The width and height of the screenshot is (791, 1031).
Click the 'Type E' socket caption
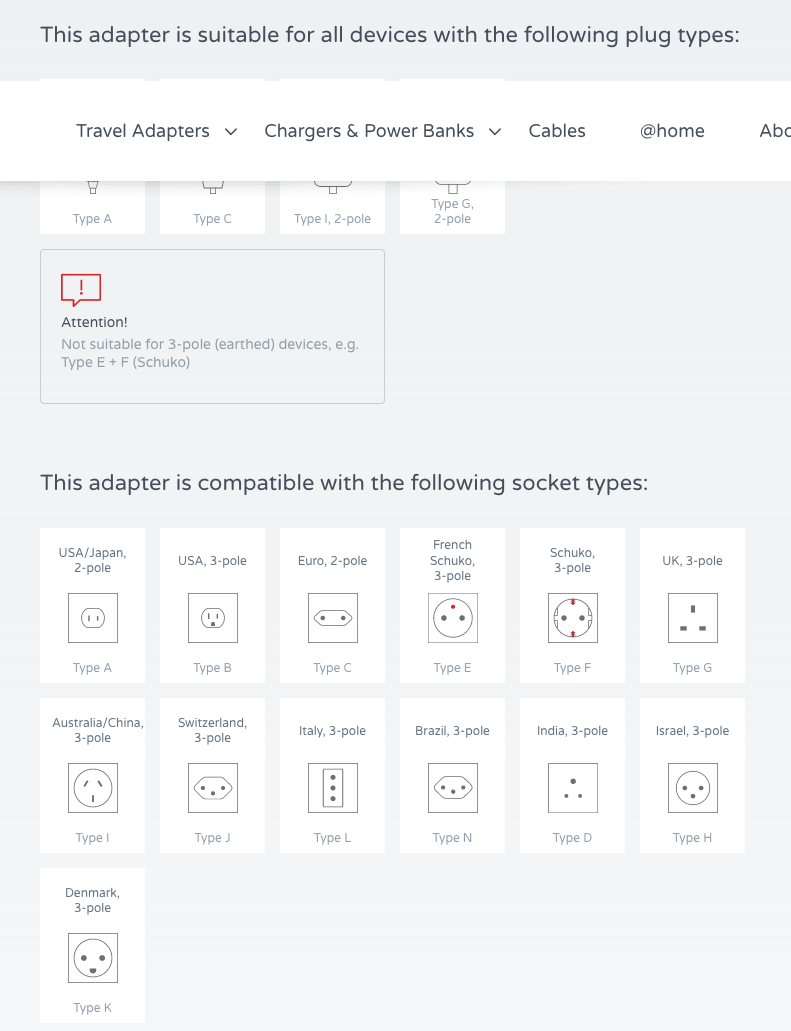[x=452, y=668]
